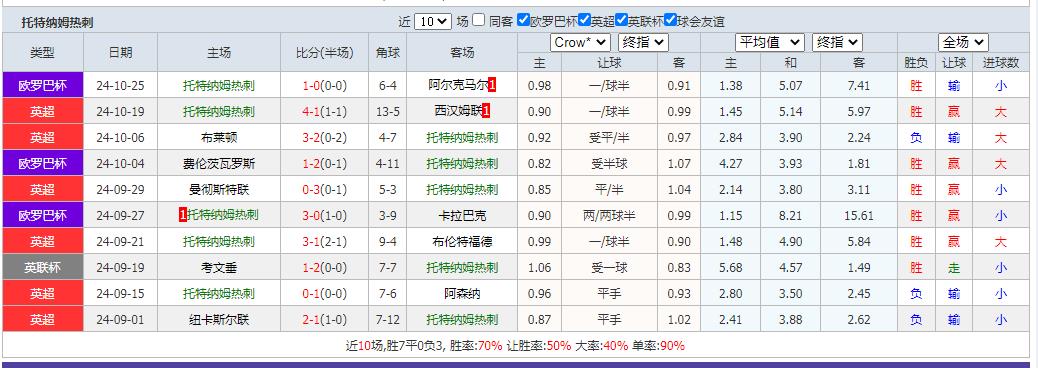Viewport: 1038px width, 368px height.
Task: Click the red card badge beside 阿尔克马尔
Action: pyautogui.click(x=493, y=85)
